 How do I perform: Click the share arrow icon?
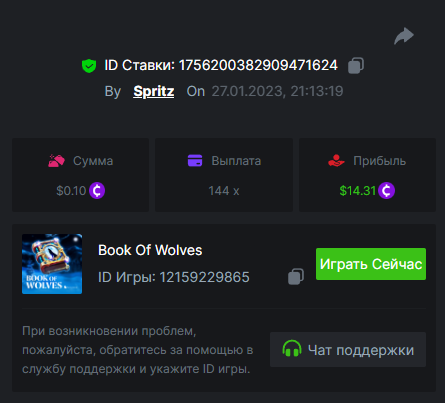[404, 36]
